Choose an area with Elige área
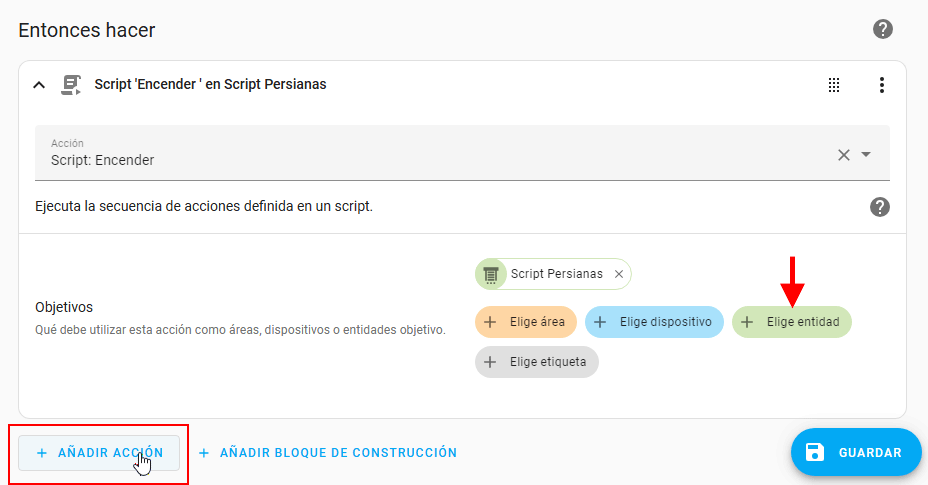928x485 pixels. 526,322
